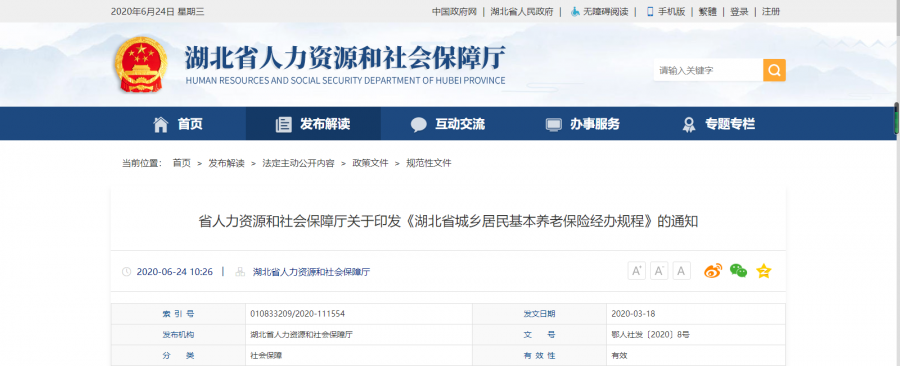The width and height of the screenshot is (900, 366).
Task: Increase font size with A+ button
Action: coord(636,271)
